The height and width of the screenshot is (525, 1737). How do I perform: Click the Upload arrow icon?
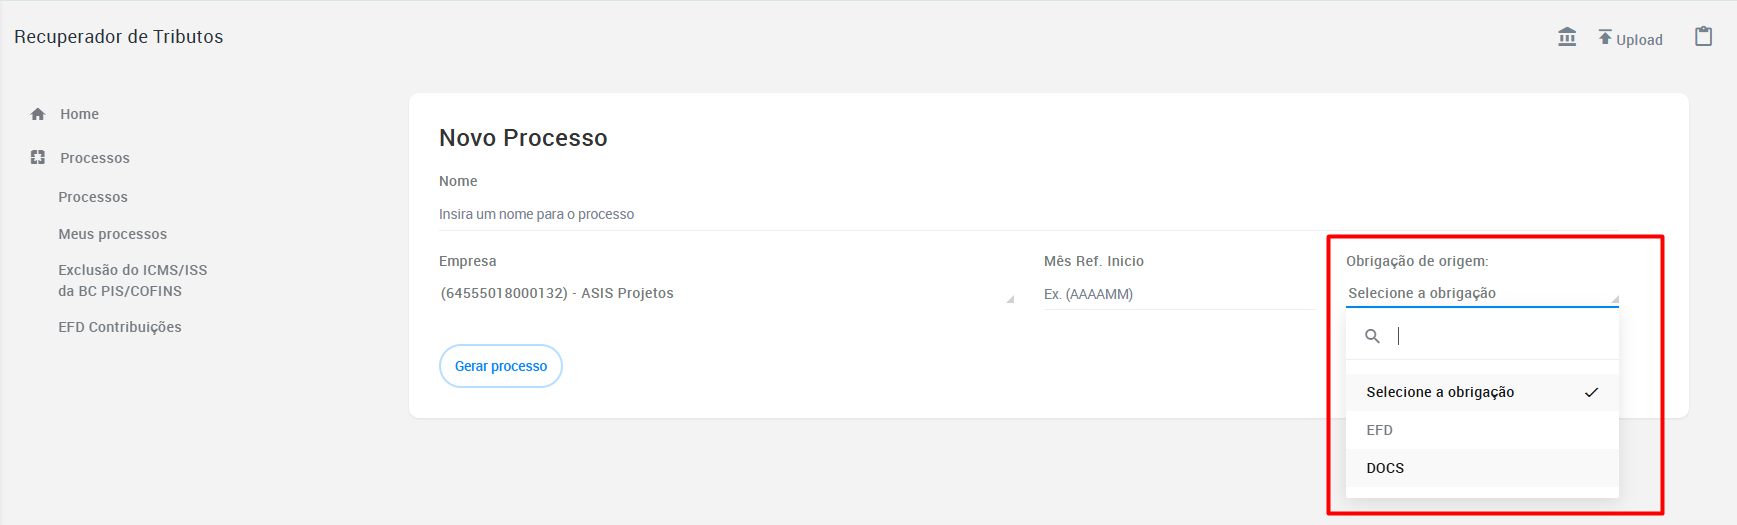[x=1605, y=37]
